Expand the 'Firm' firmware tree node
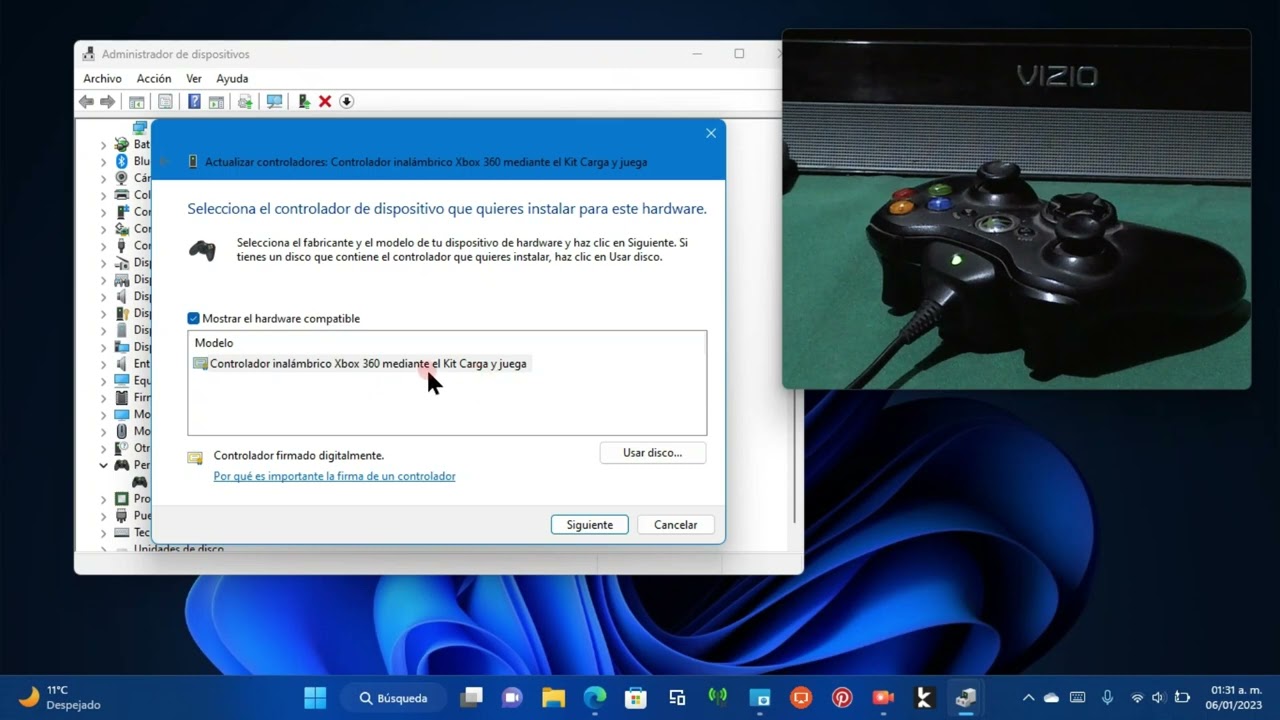Image resolution: width=1280 pixels, height=720 pixels. (103, 398)
